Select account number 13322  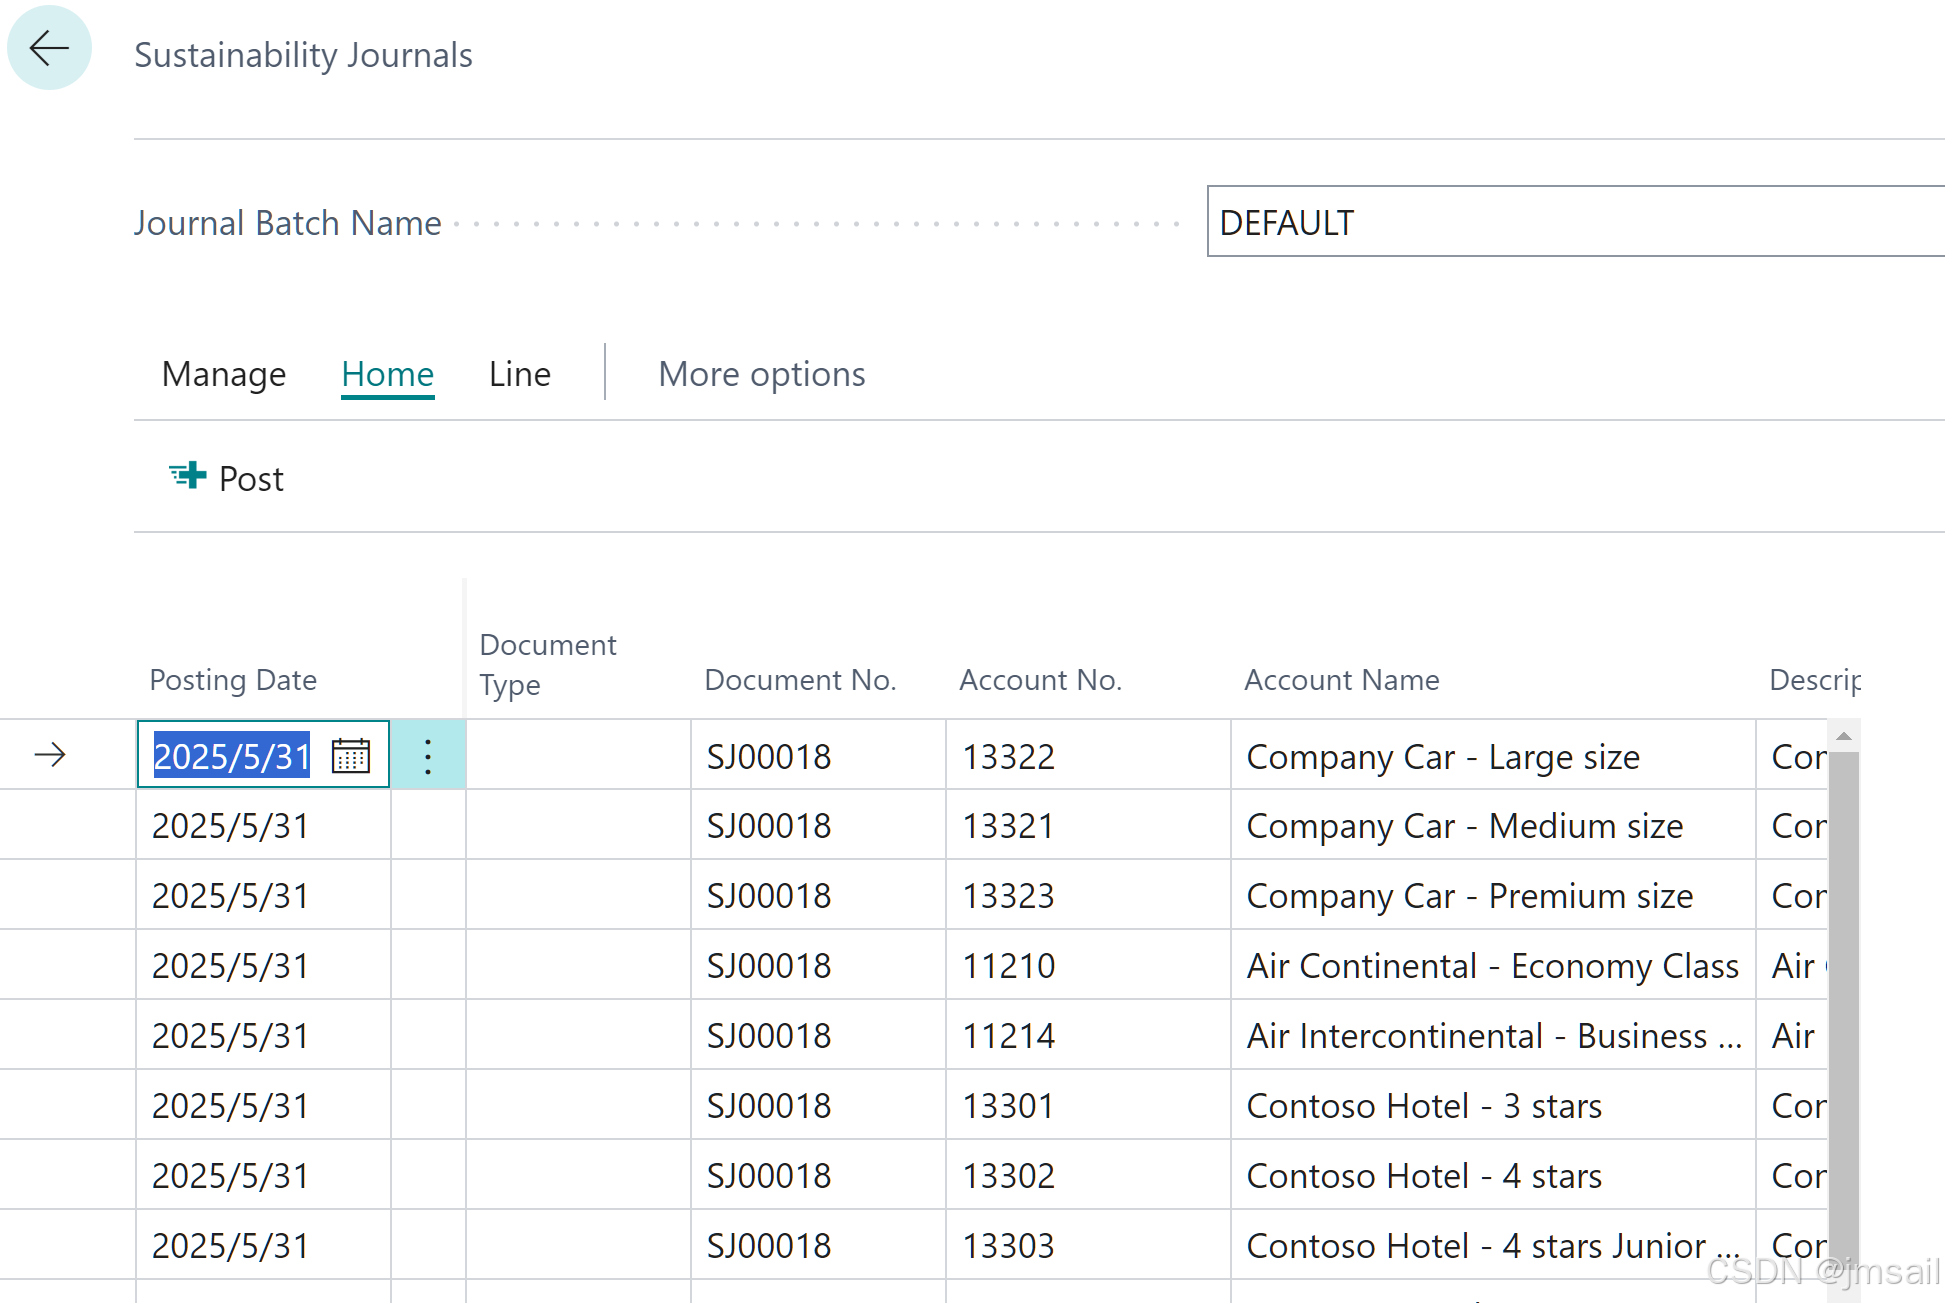click(x=1009, y=757)
